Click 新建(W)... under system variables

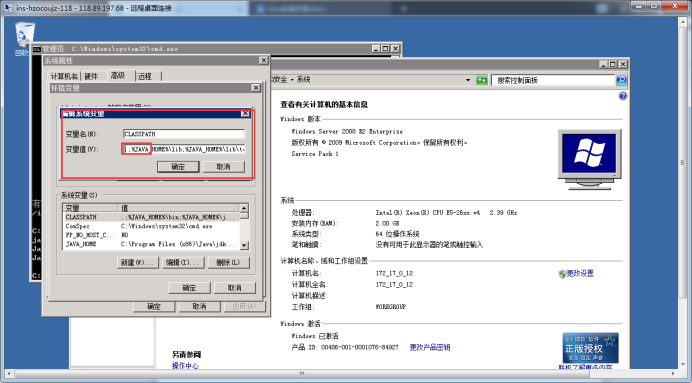tap(138, 263)
